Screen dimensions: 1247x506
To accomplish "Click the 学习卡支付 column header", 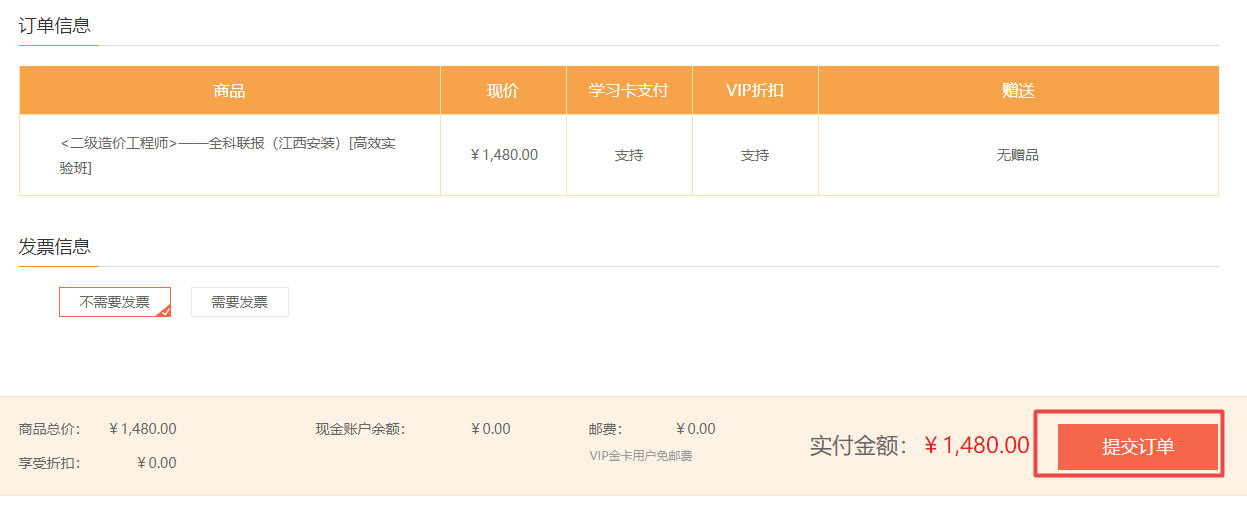I will [629, 91].
